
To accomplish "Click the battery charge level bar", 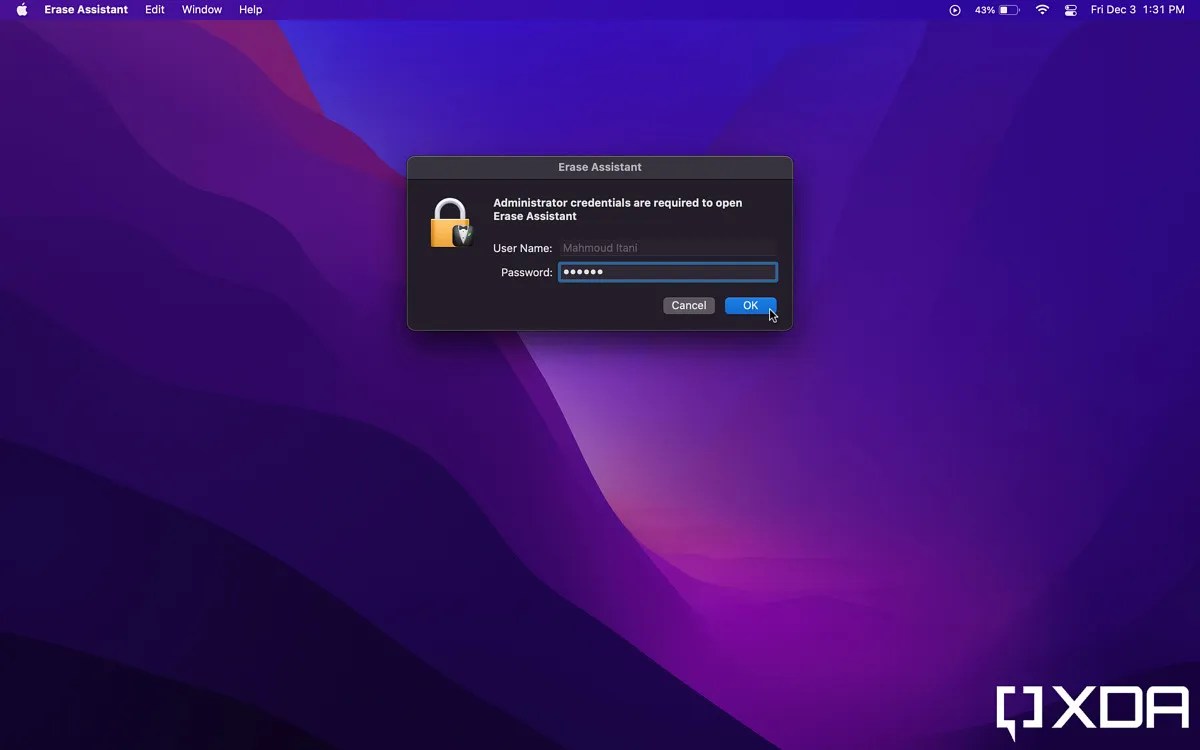I will [1003, 10].
